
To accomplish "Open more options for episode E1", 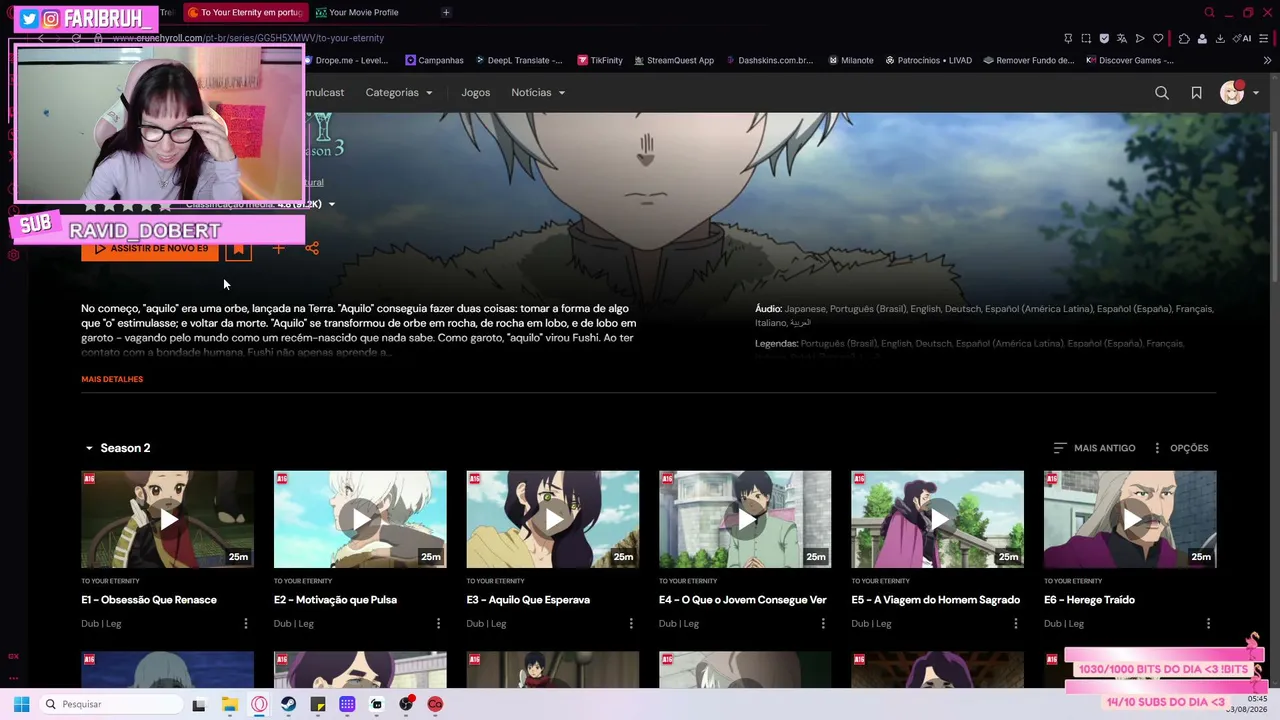I will point(245,623).
